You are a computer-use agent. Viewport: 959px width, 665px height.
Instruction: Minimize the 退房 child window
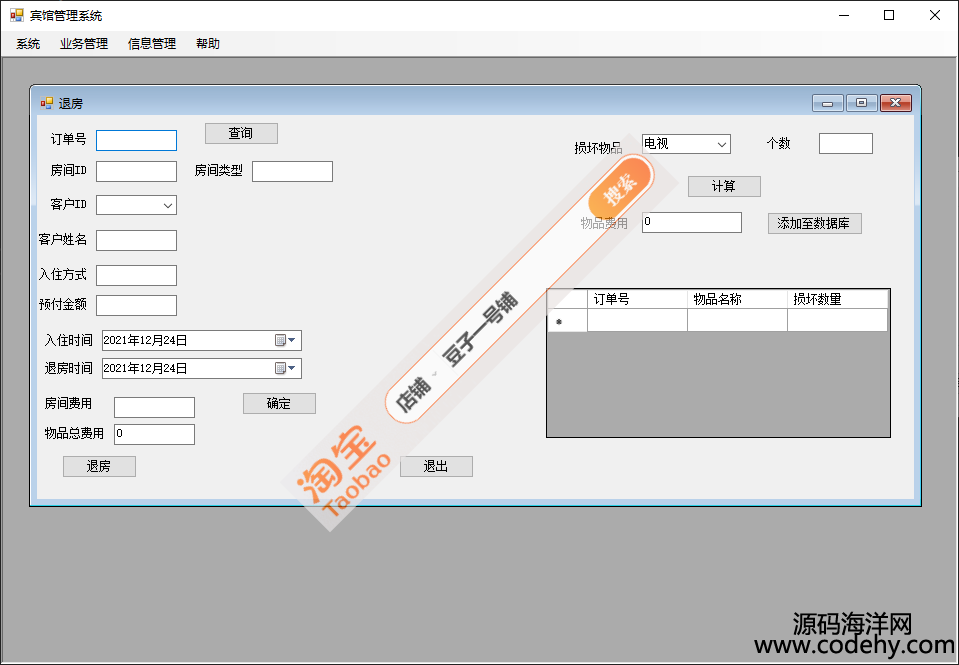(x=828, y=103)
